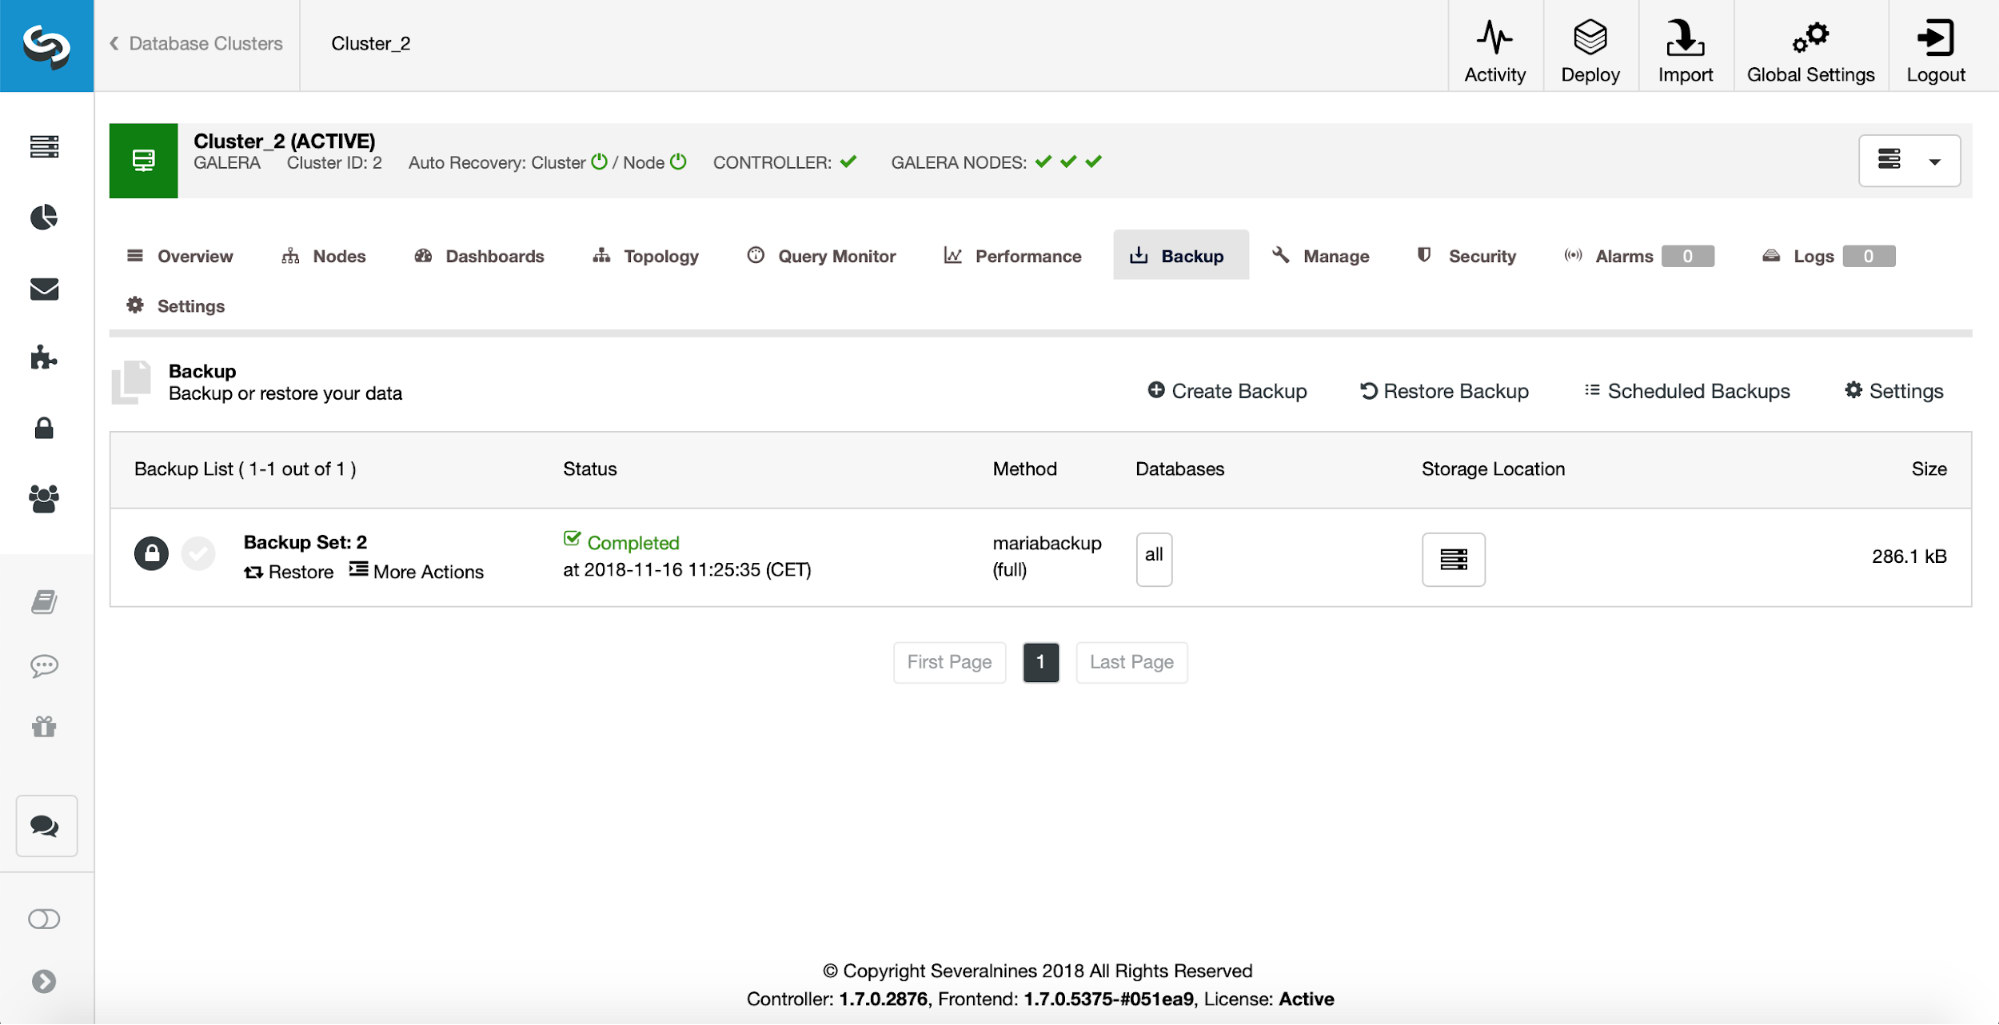This screenshot has width=1999, height=1025.
Task: Click Restore Backup
Action: pyautogui.click(x=1444, y=391)
